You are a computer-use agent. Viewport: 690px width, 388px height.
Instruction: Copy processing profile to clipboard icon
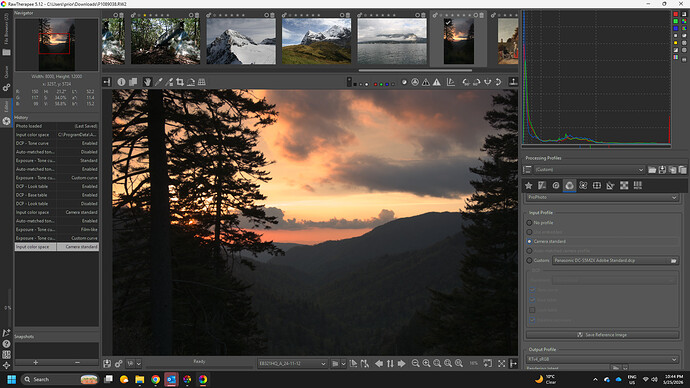[672, 170]
